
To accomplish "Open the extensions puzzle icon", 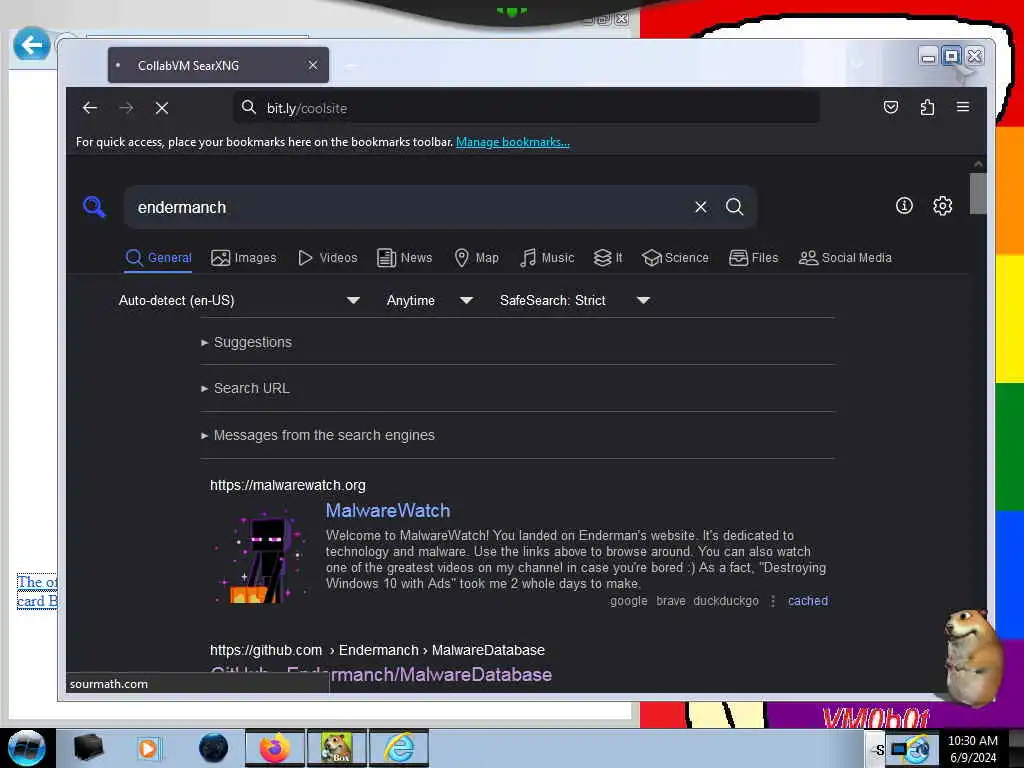I will pyautogui.click(x=927, y=107).
